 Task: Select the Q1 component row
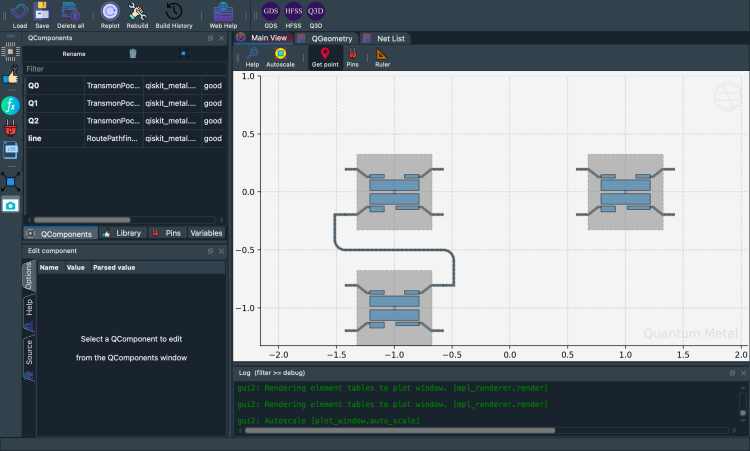pyautogui.click(x=125, y=103)
